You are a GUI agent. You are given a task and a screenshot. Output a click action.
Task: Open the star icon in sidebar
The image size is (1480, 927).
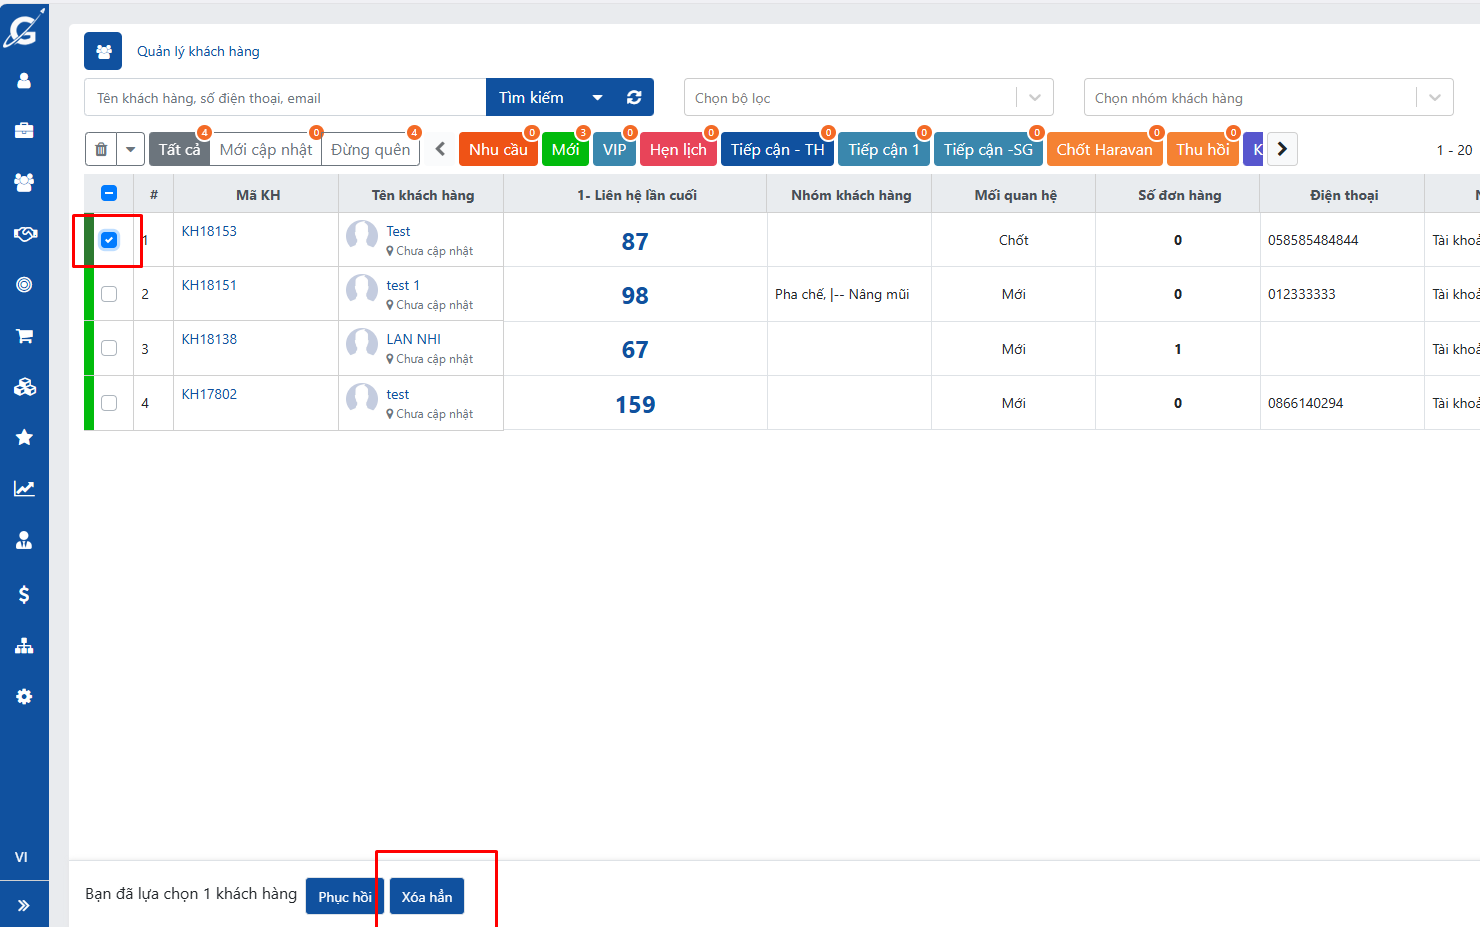[x=24, y=437]
